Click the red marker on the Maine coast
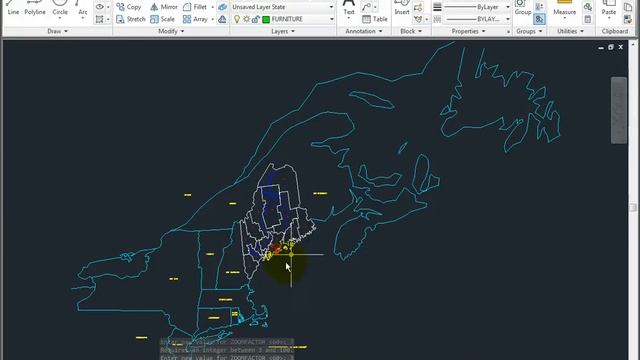This screenshot has height=360, width=640. [276, 248]
